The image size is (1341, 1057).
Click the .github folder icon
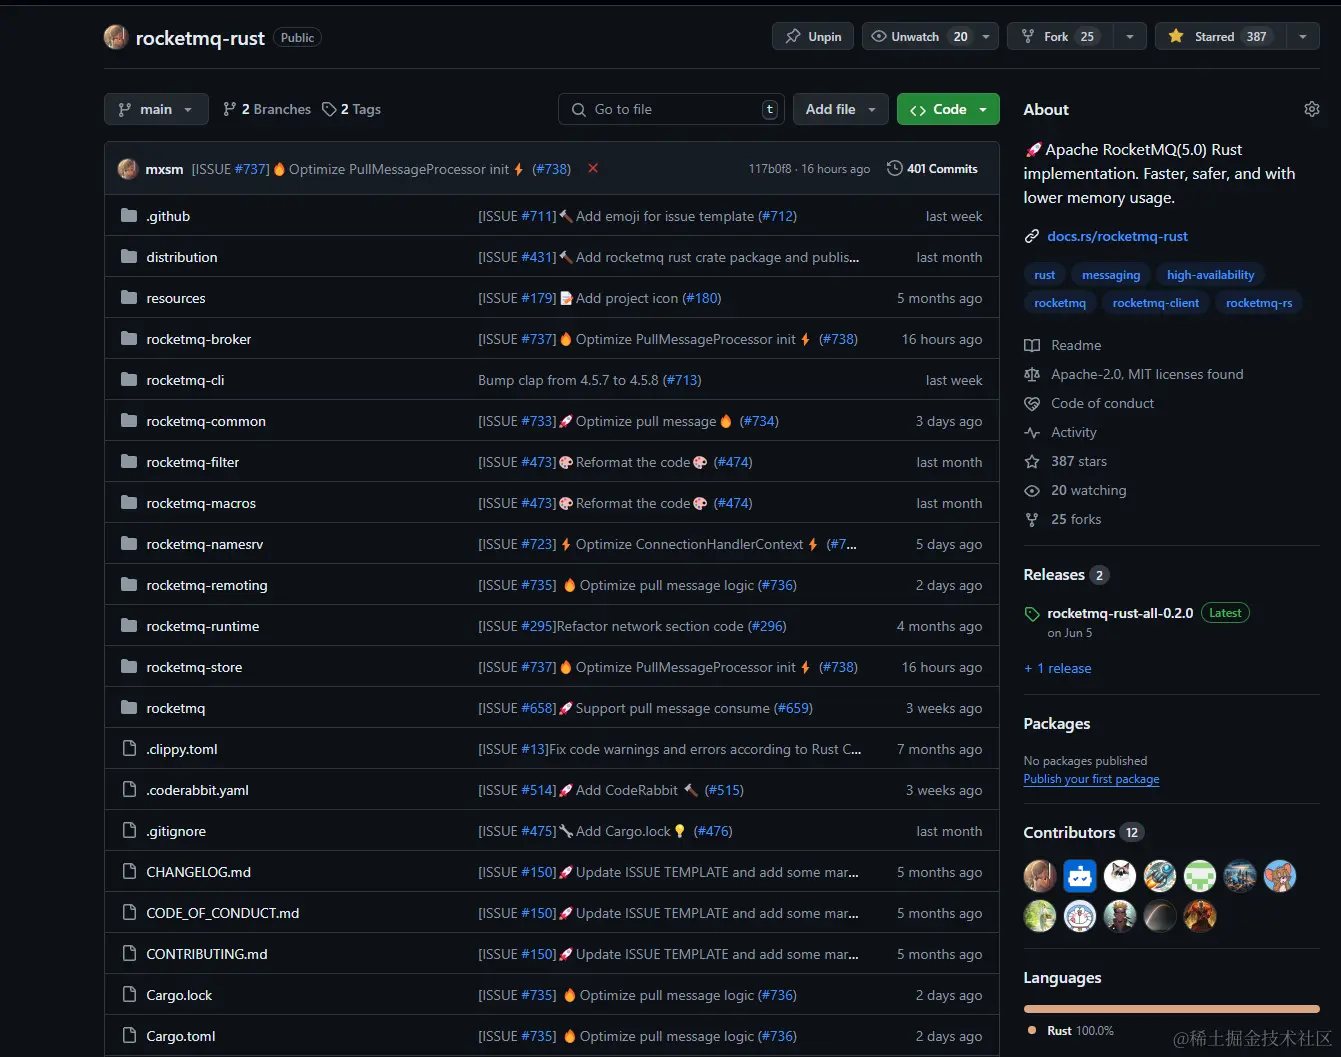pos(129,216)
